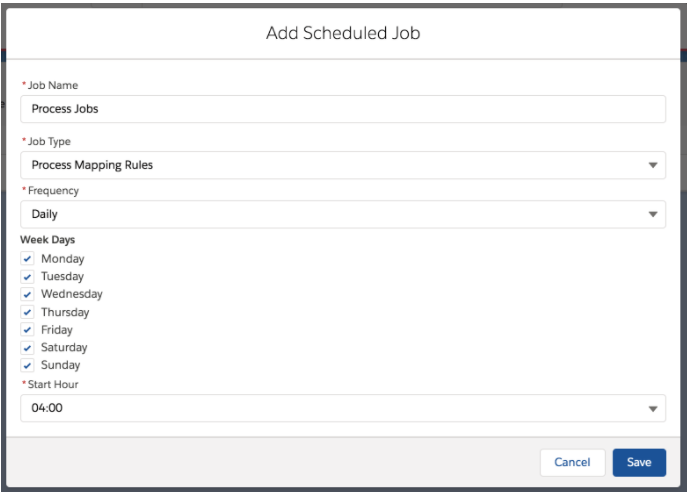The image size is (692, 494).
Task: Expand the Frequency dropdown
Action: 343,214
